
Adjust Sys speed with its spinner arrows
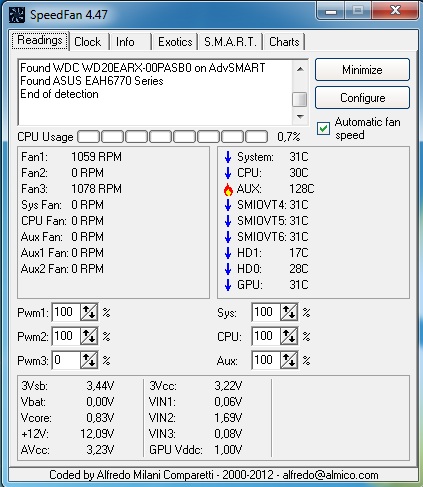coord(289,312)
